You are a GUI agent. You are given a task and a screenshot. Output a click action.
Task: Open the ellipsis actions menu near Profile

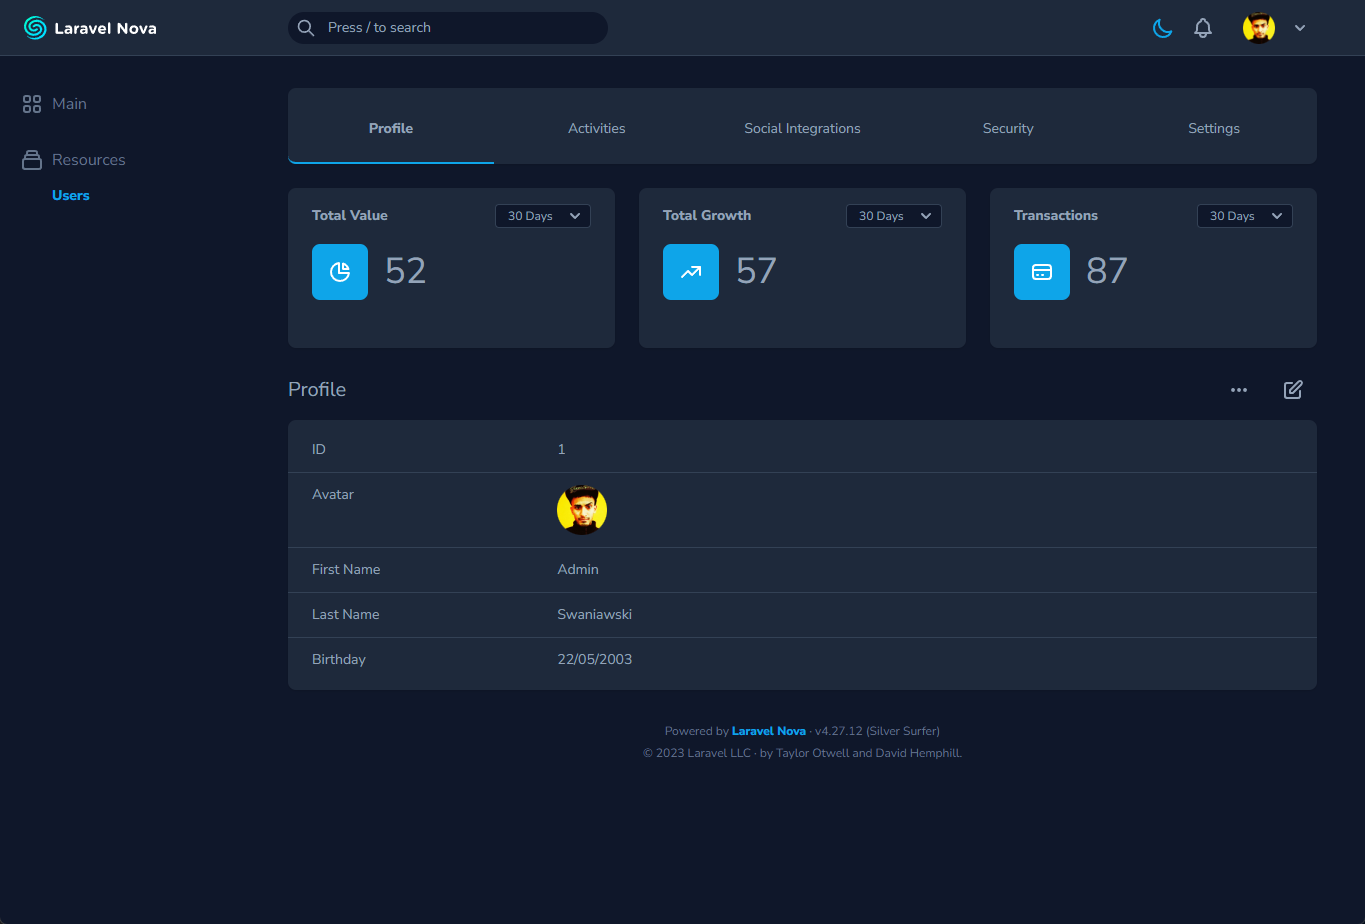click(x=1239, y=390)
